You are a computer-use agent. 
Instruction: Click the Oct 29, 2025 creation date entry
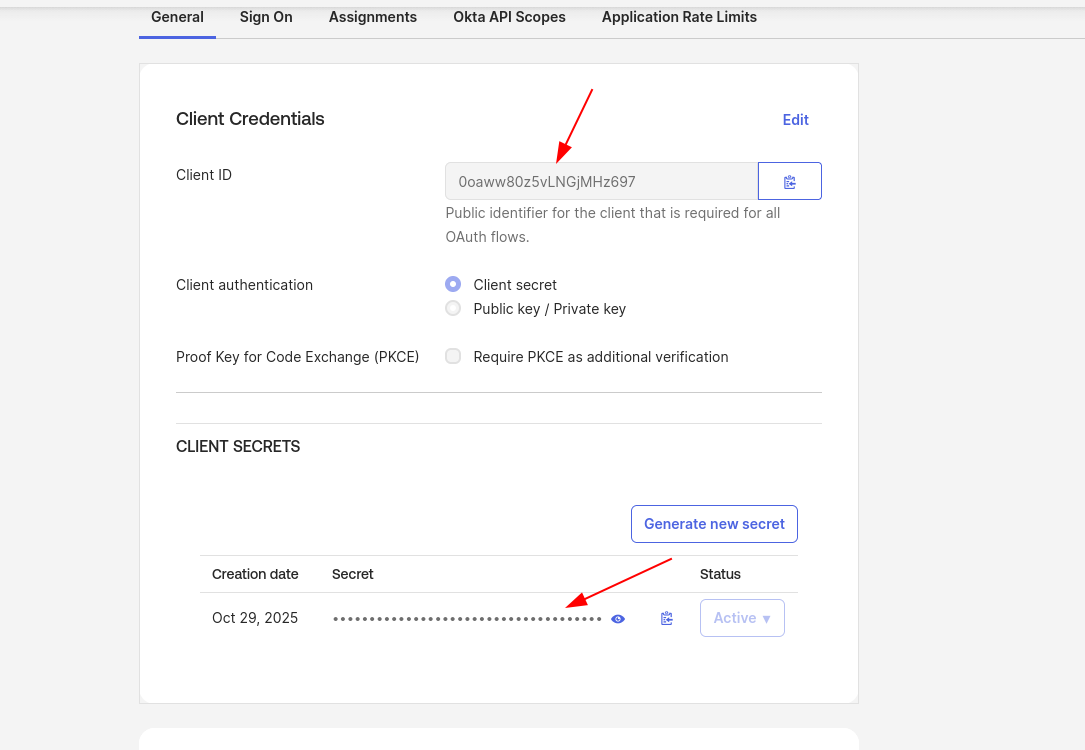tap(255, 618)
